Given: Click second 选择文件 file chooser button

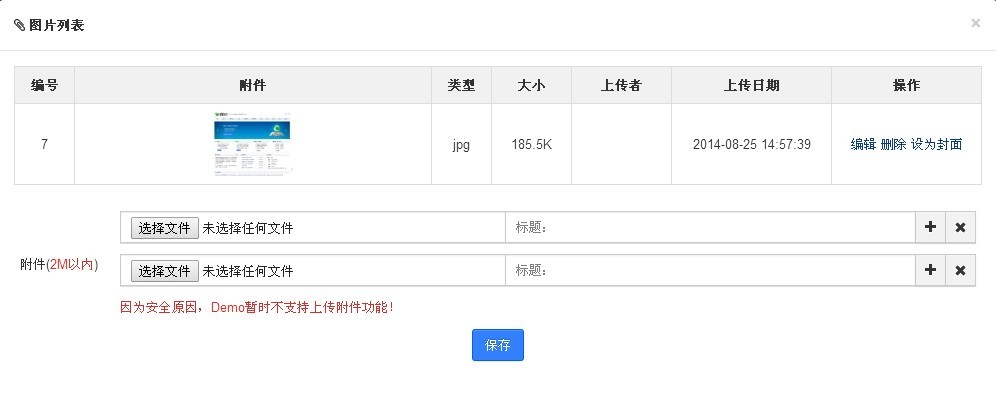Looking at the screenshot, I should pos(163,271).
